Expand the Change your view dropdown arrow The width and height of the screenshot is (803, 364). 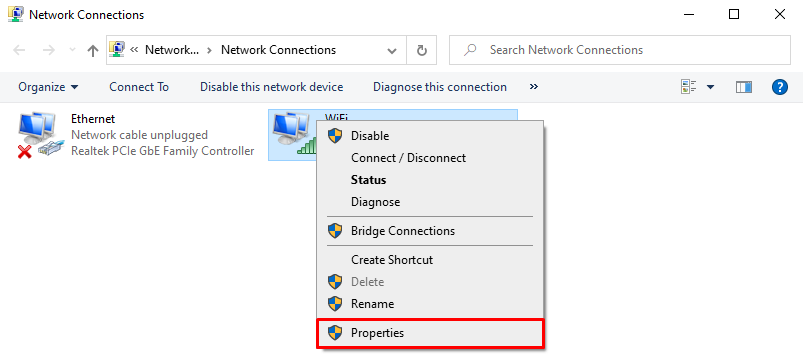point(710,87)
